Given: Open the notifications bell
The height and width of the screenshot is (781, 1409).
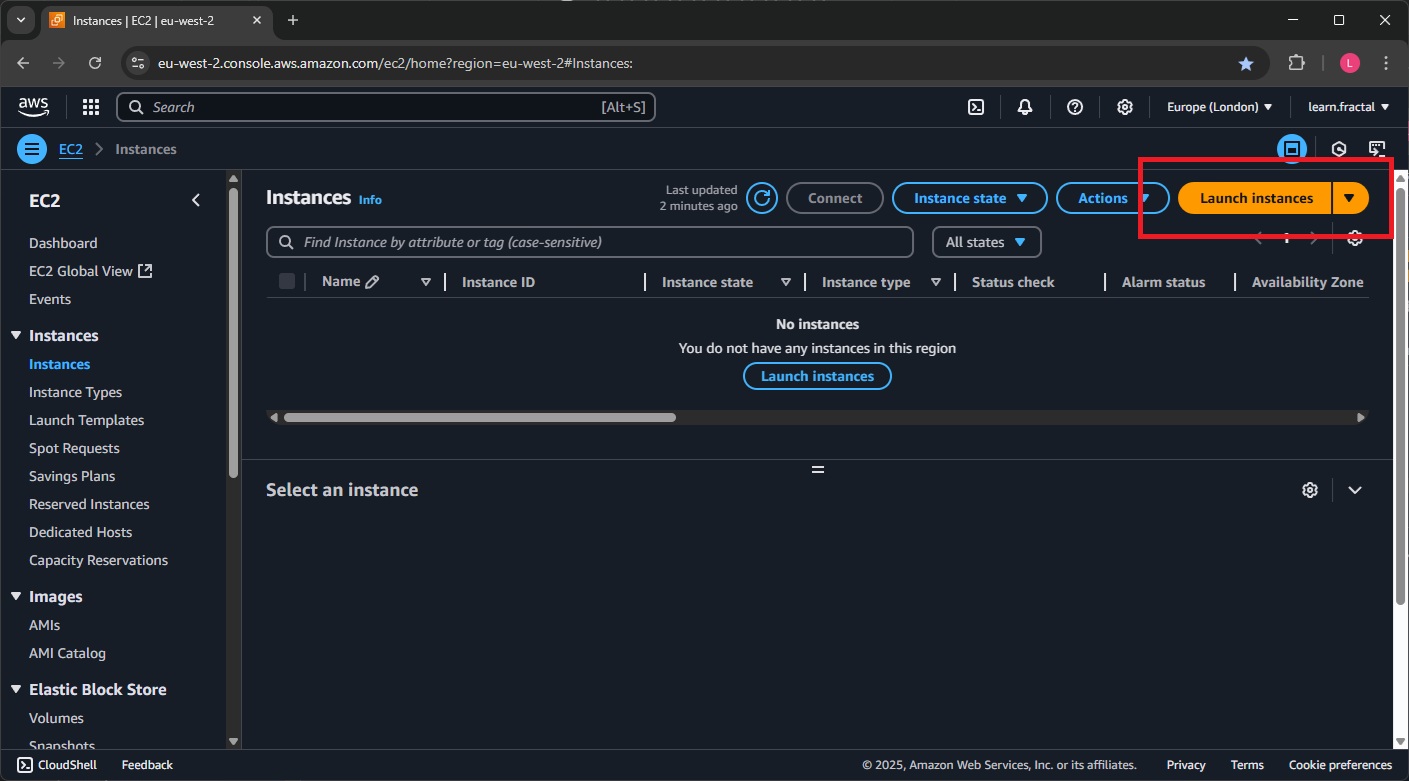Looking at the screenshot, I should coord(1025,107).
